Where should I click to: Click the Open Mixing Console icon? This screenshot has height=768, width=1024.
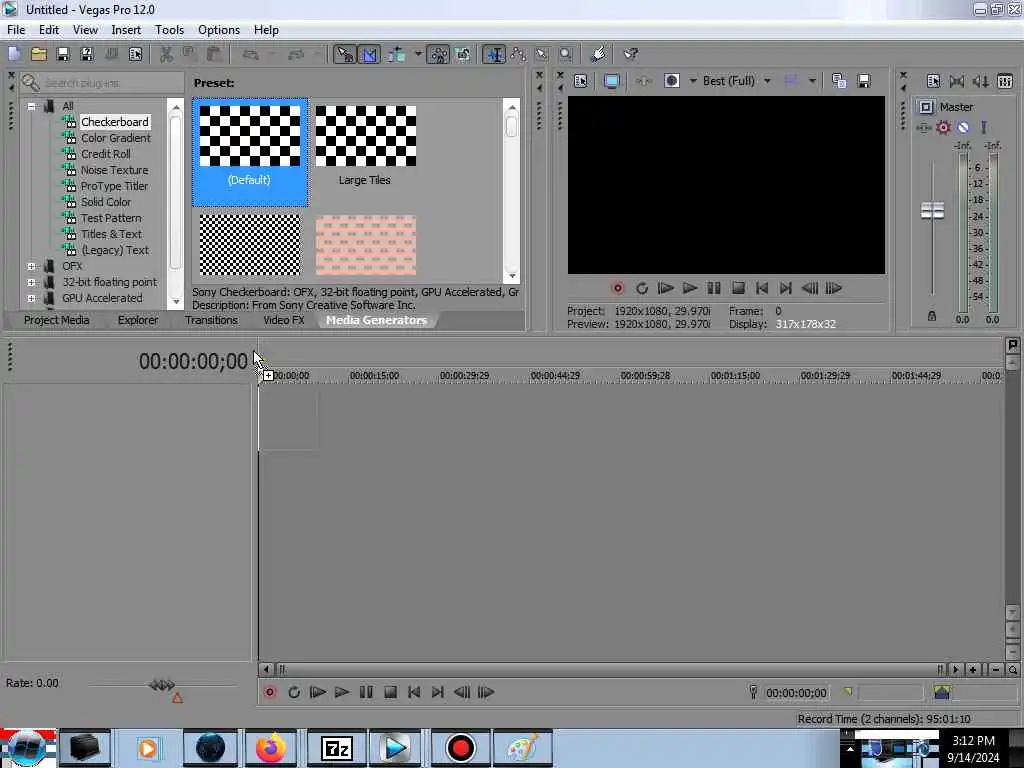coord(1004,81)
